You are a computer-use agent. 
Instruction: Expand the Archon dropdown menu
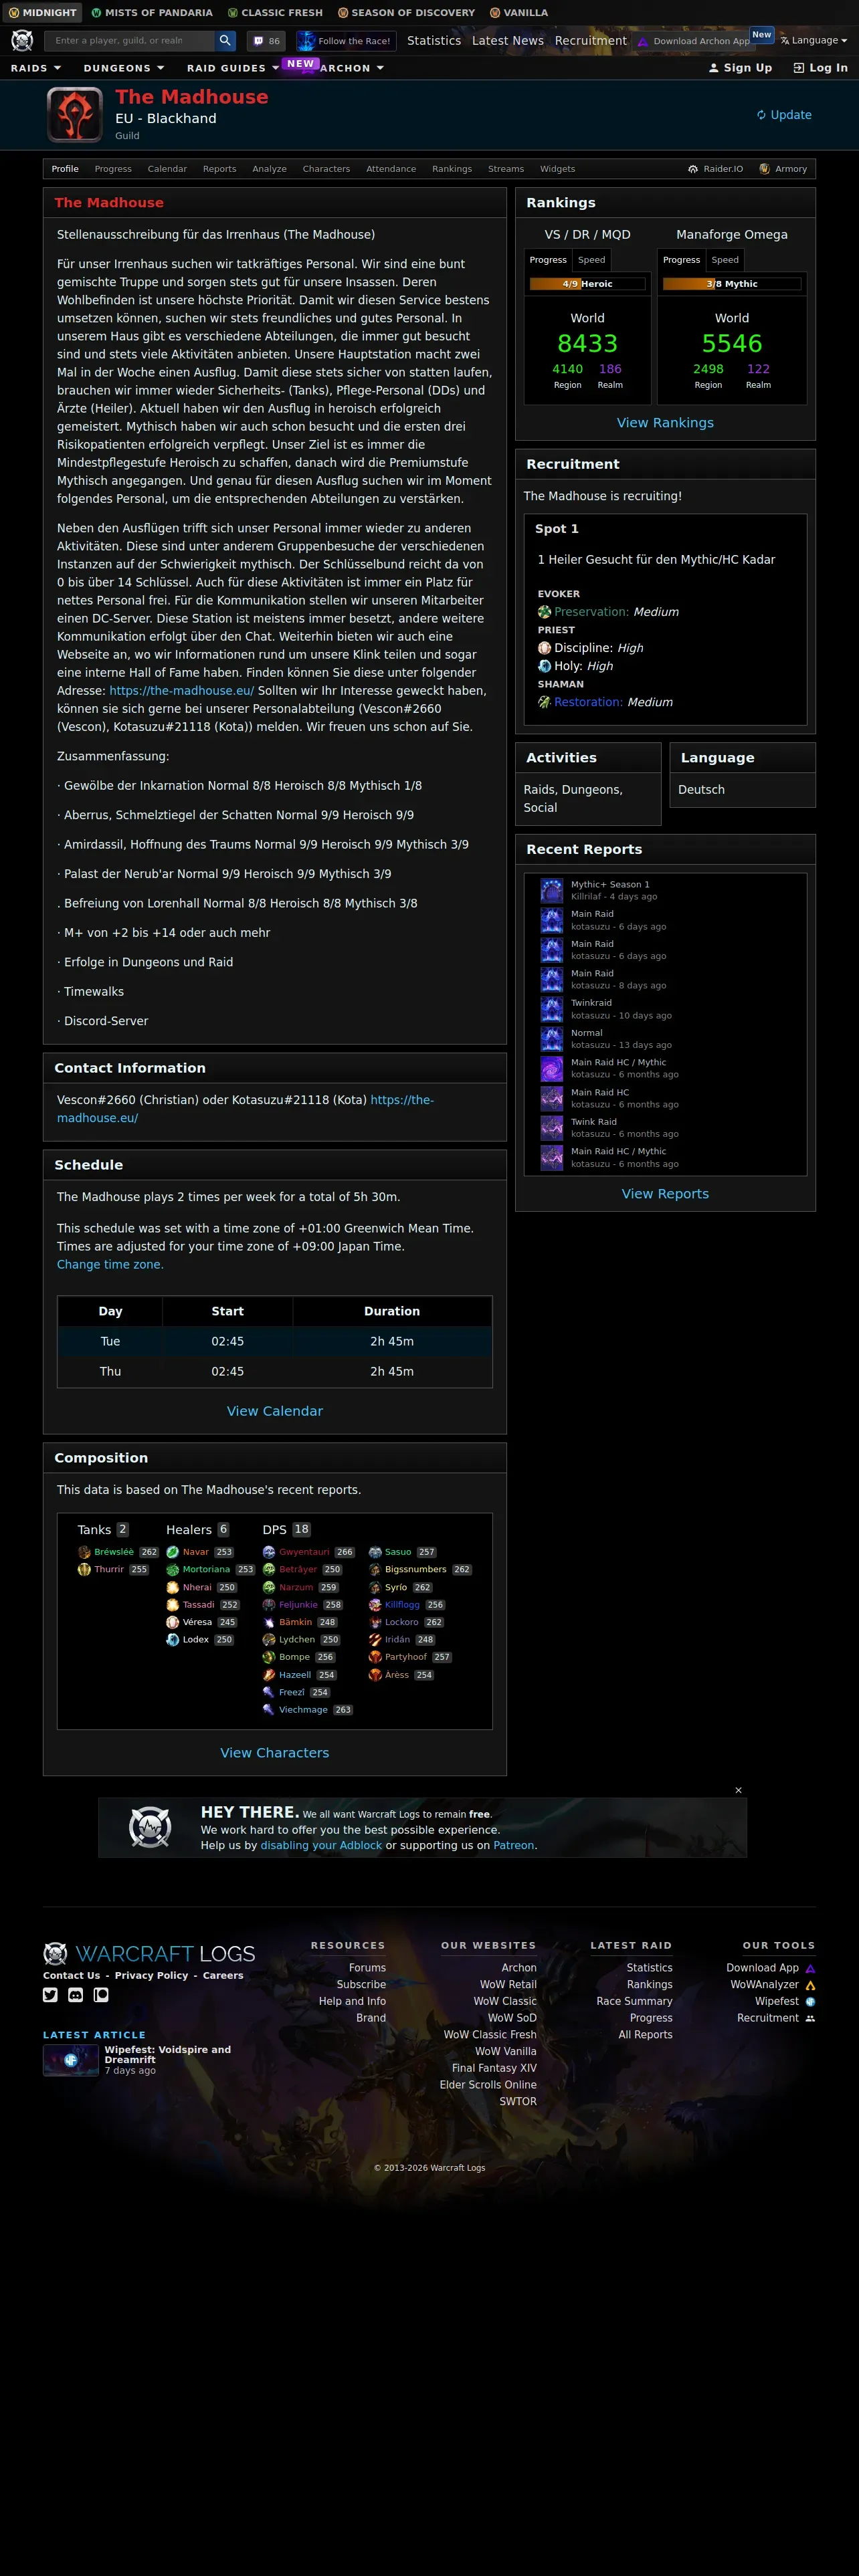click(x=352, y=68)
